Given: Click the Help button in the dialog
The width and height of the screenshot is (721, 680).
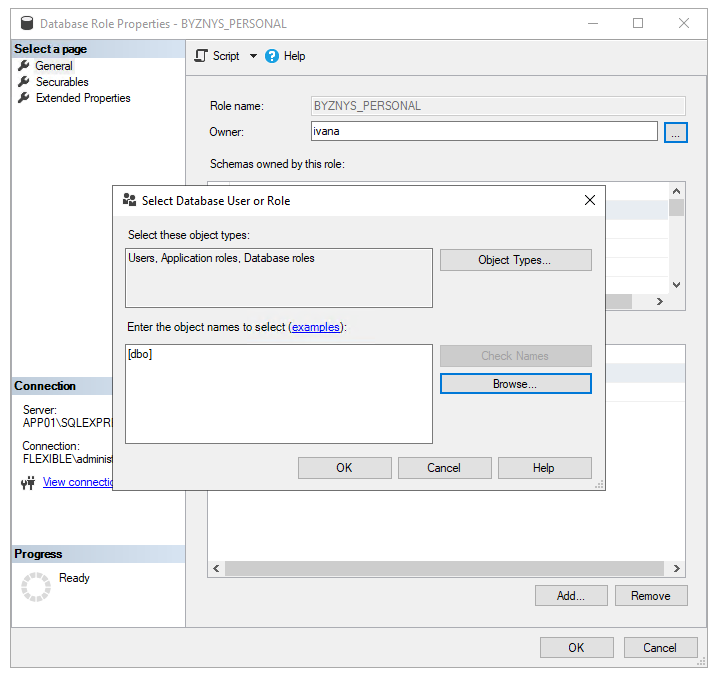Looking at the screenshot, I should pos(544,468).
